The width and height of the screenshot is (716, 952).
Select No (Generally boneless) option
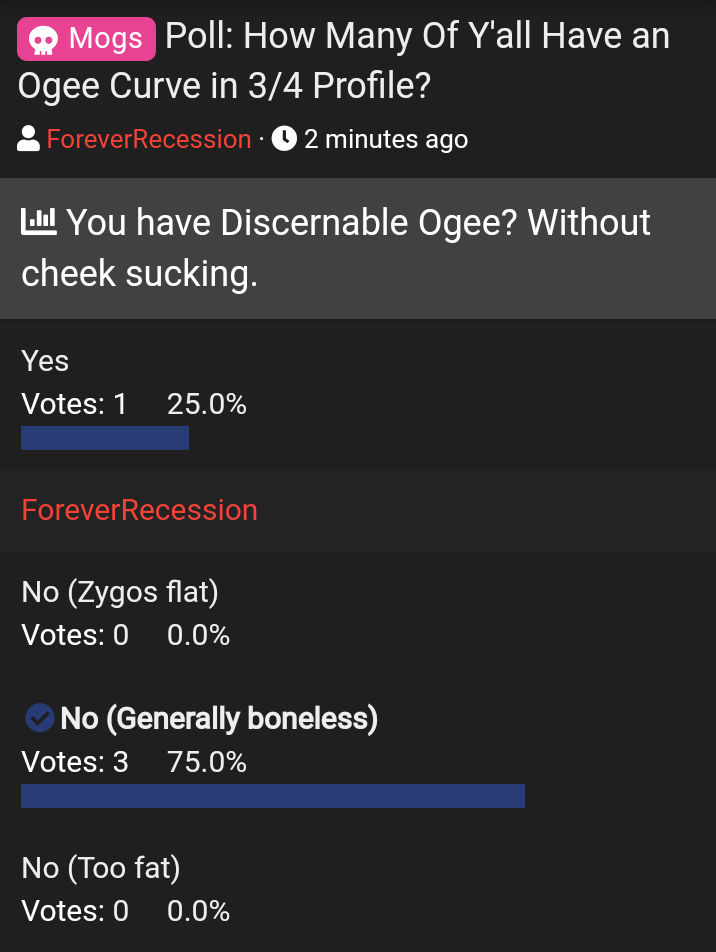click(x=219, y=718)
